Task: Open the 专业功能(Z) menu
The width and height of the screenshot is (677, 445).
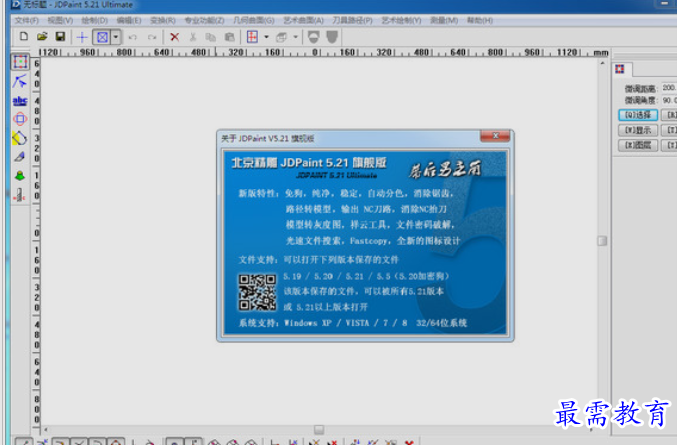Action: 204,20
